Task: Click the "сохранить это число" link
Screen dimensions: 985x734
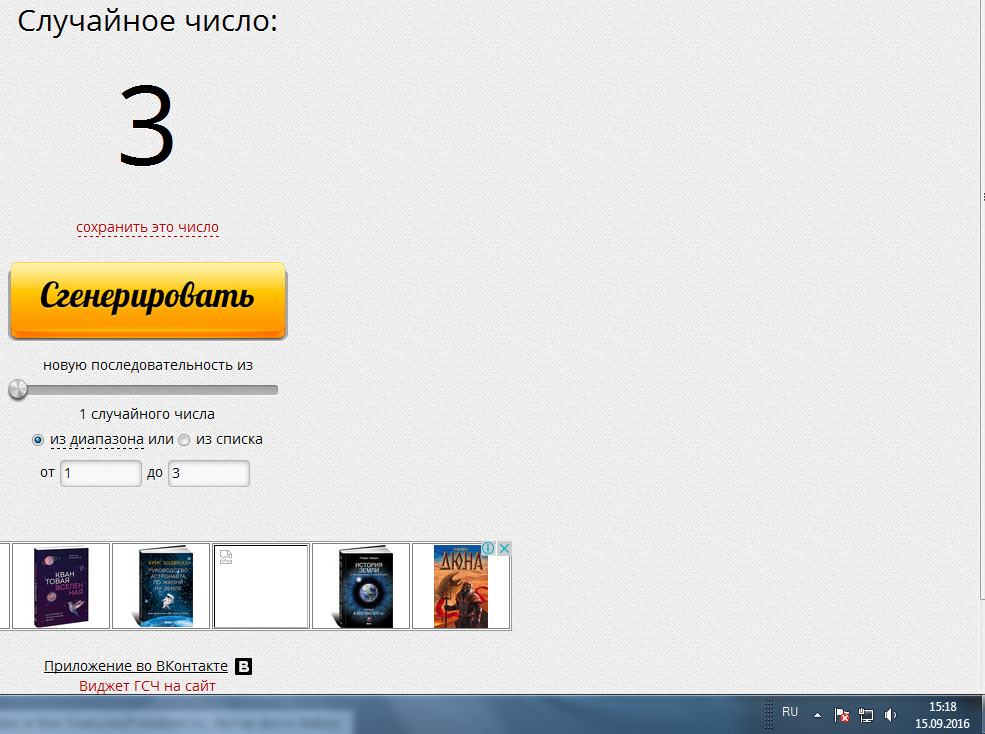Action: [x=148, y=227]
